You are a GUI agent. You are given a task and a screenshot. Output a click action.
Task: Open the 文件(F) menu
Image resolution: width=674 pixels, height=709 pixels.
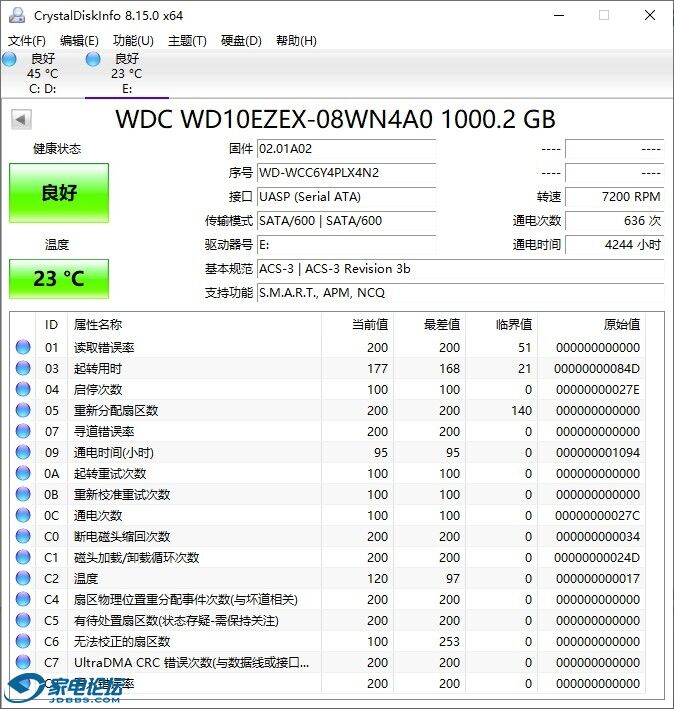[27, 41]
